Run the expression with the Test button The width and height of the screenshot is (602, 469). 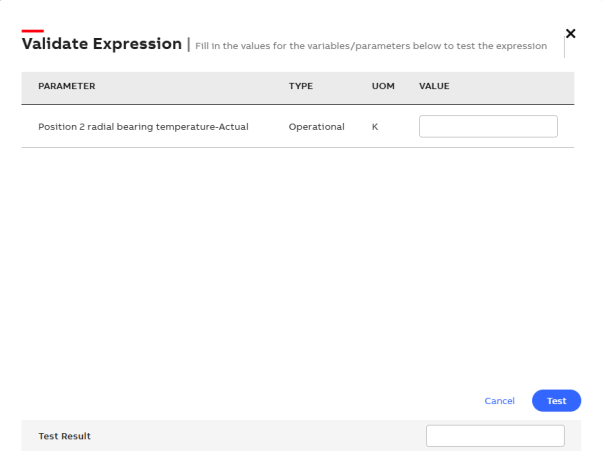pos(556,401)
